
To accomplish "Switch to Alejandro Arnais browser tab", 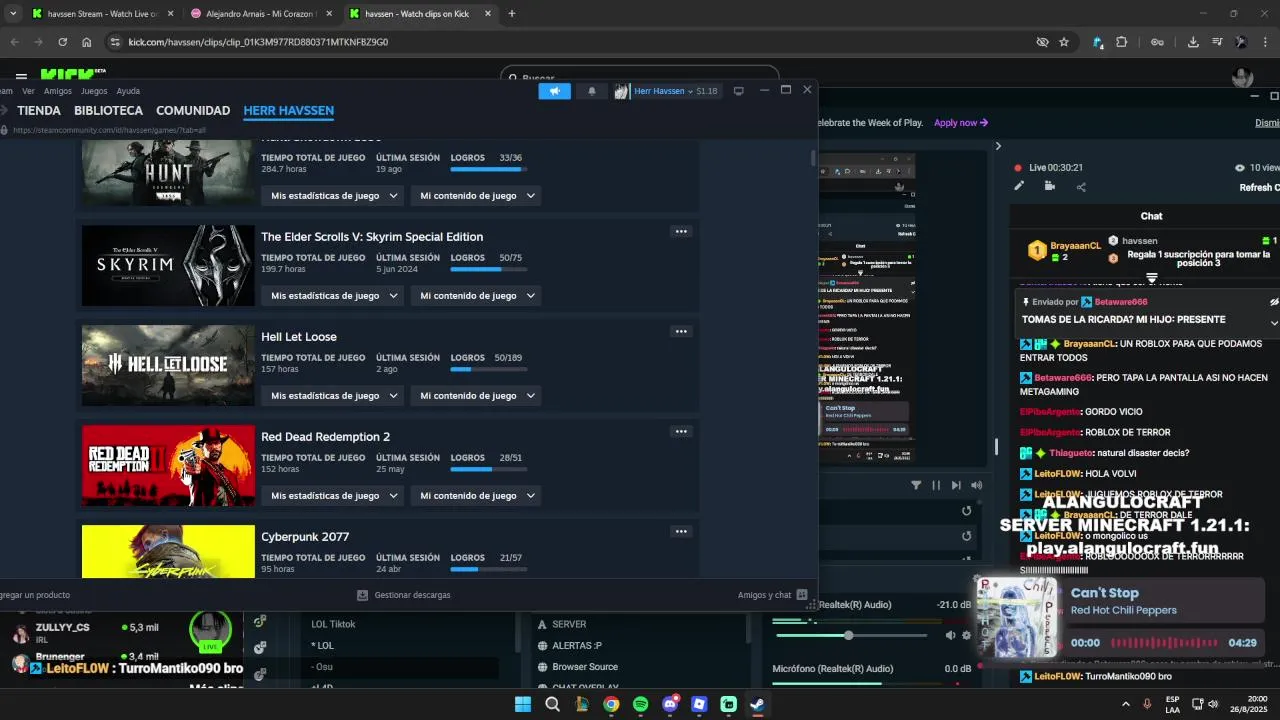I will tap(260, 14).
